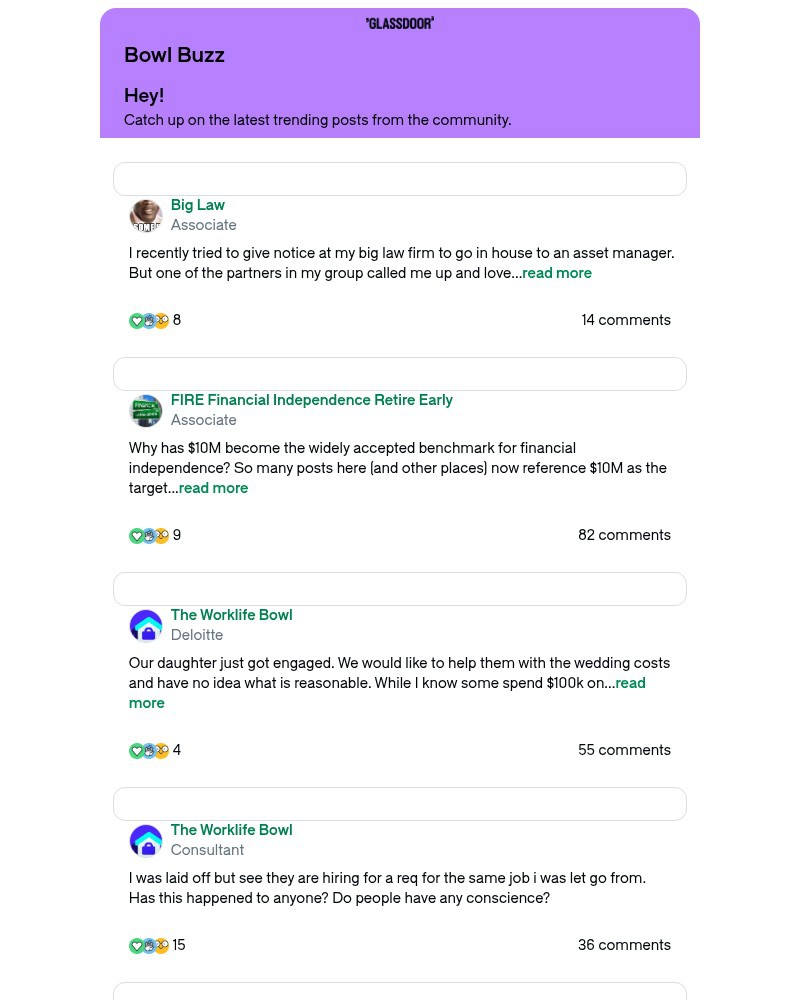View the 55 comments on wedding post
800x1000 pixels.
[624, 750]
